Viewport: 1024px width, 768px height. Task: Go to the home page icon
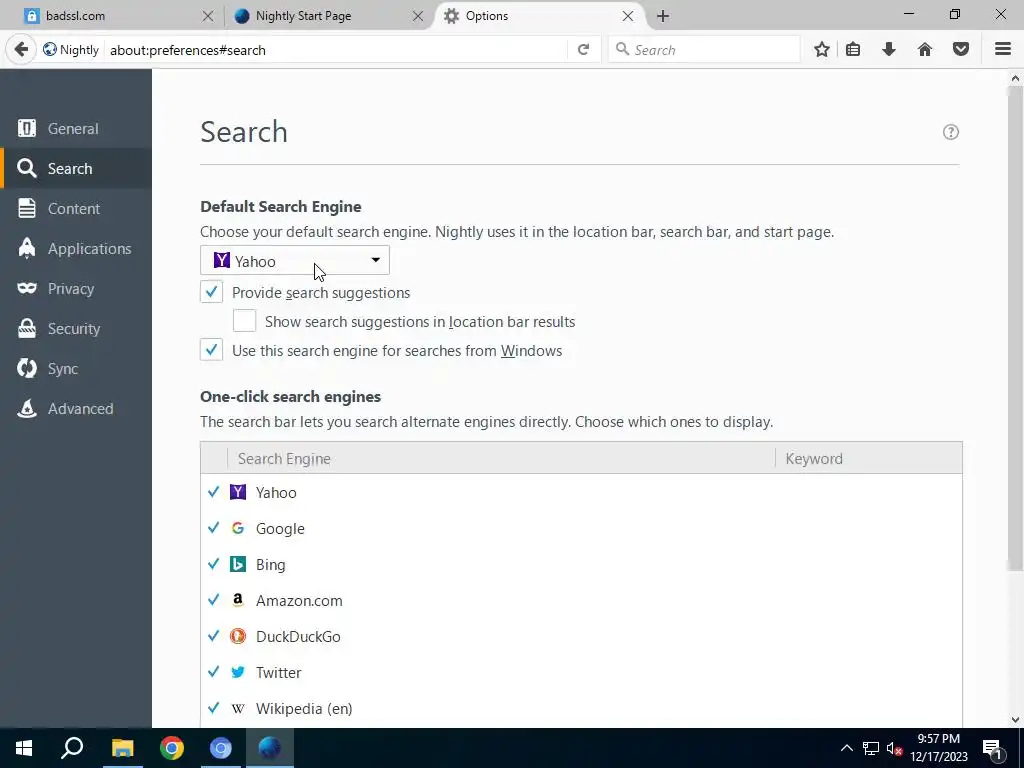click(x=925, y=50)
